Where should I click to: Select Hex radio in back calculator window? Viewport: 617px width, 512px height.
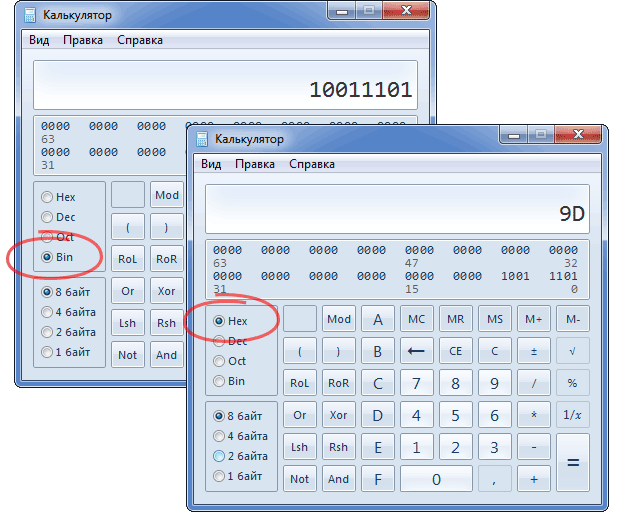click(x=58, y=197)
